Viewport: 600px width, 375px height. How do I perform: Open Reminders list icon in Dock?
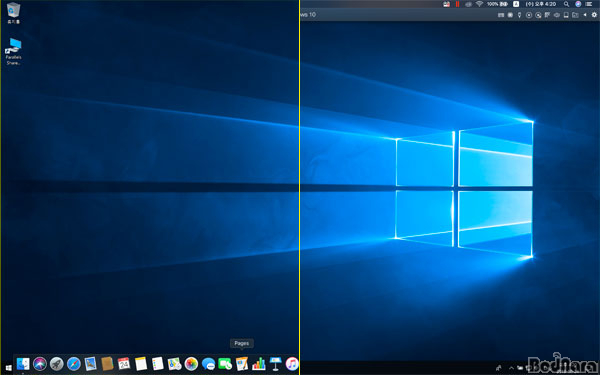(x=158, y=364)
